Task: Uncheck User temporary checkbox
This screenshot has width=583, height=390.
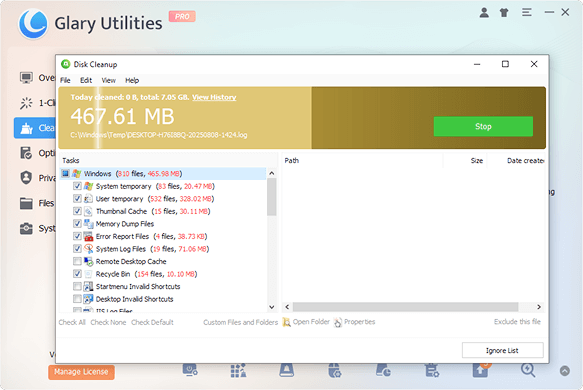Action: click(77, 199)
